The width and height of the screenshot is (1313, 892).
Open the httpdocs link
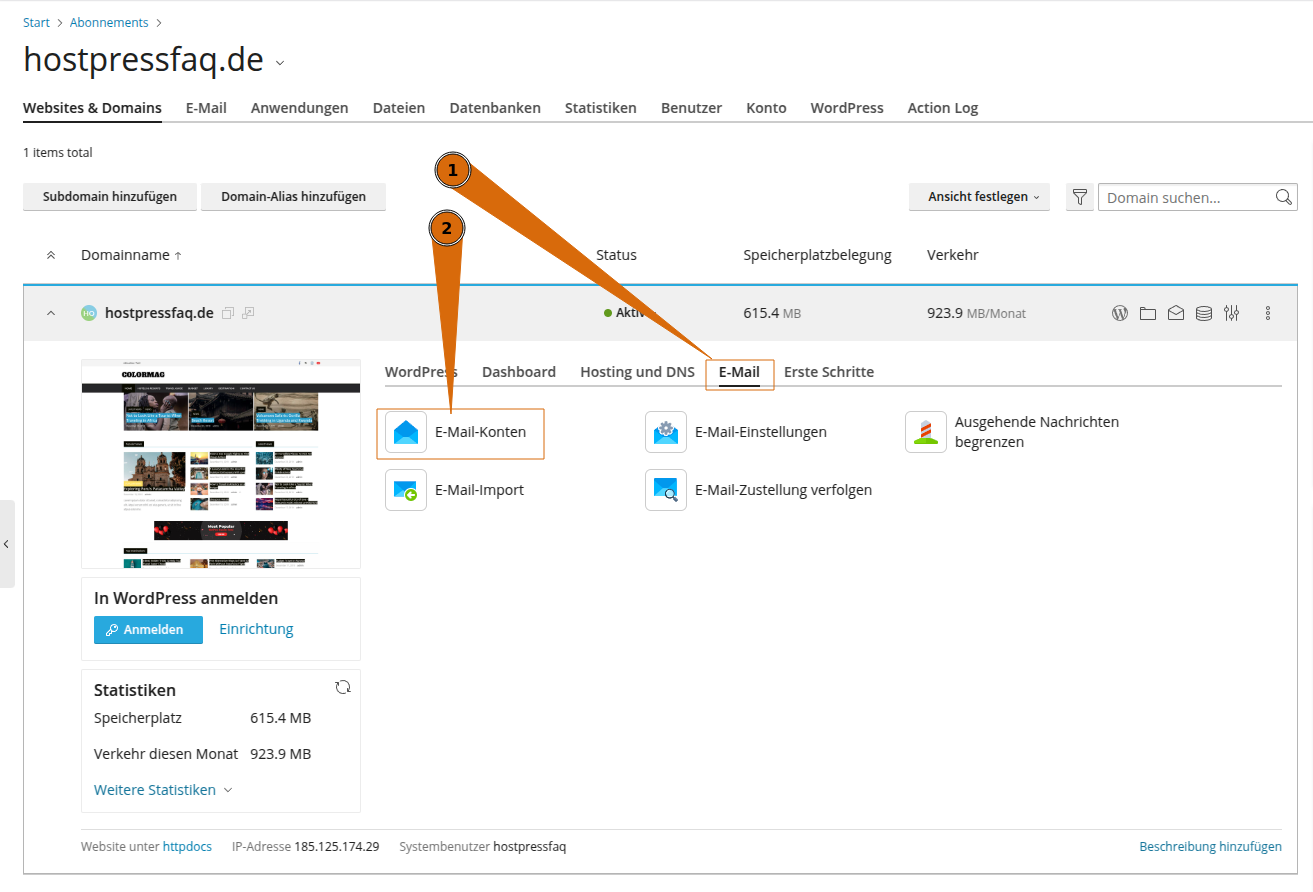pos(187,847)
